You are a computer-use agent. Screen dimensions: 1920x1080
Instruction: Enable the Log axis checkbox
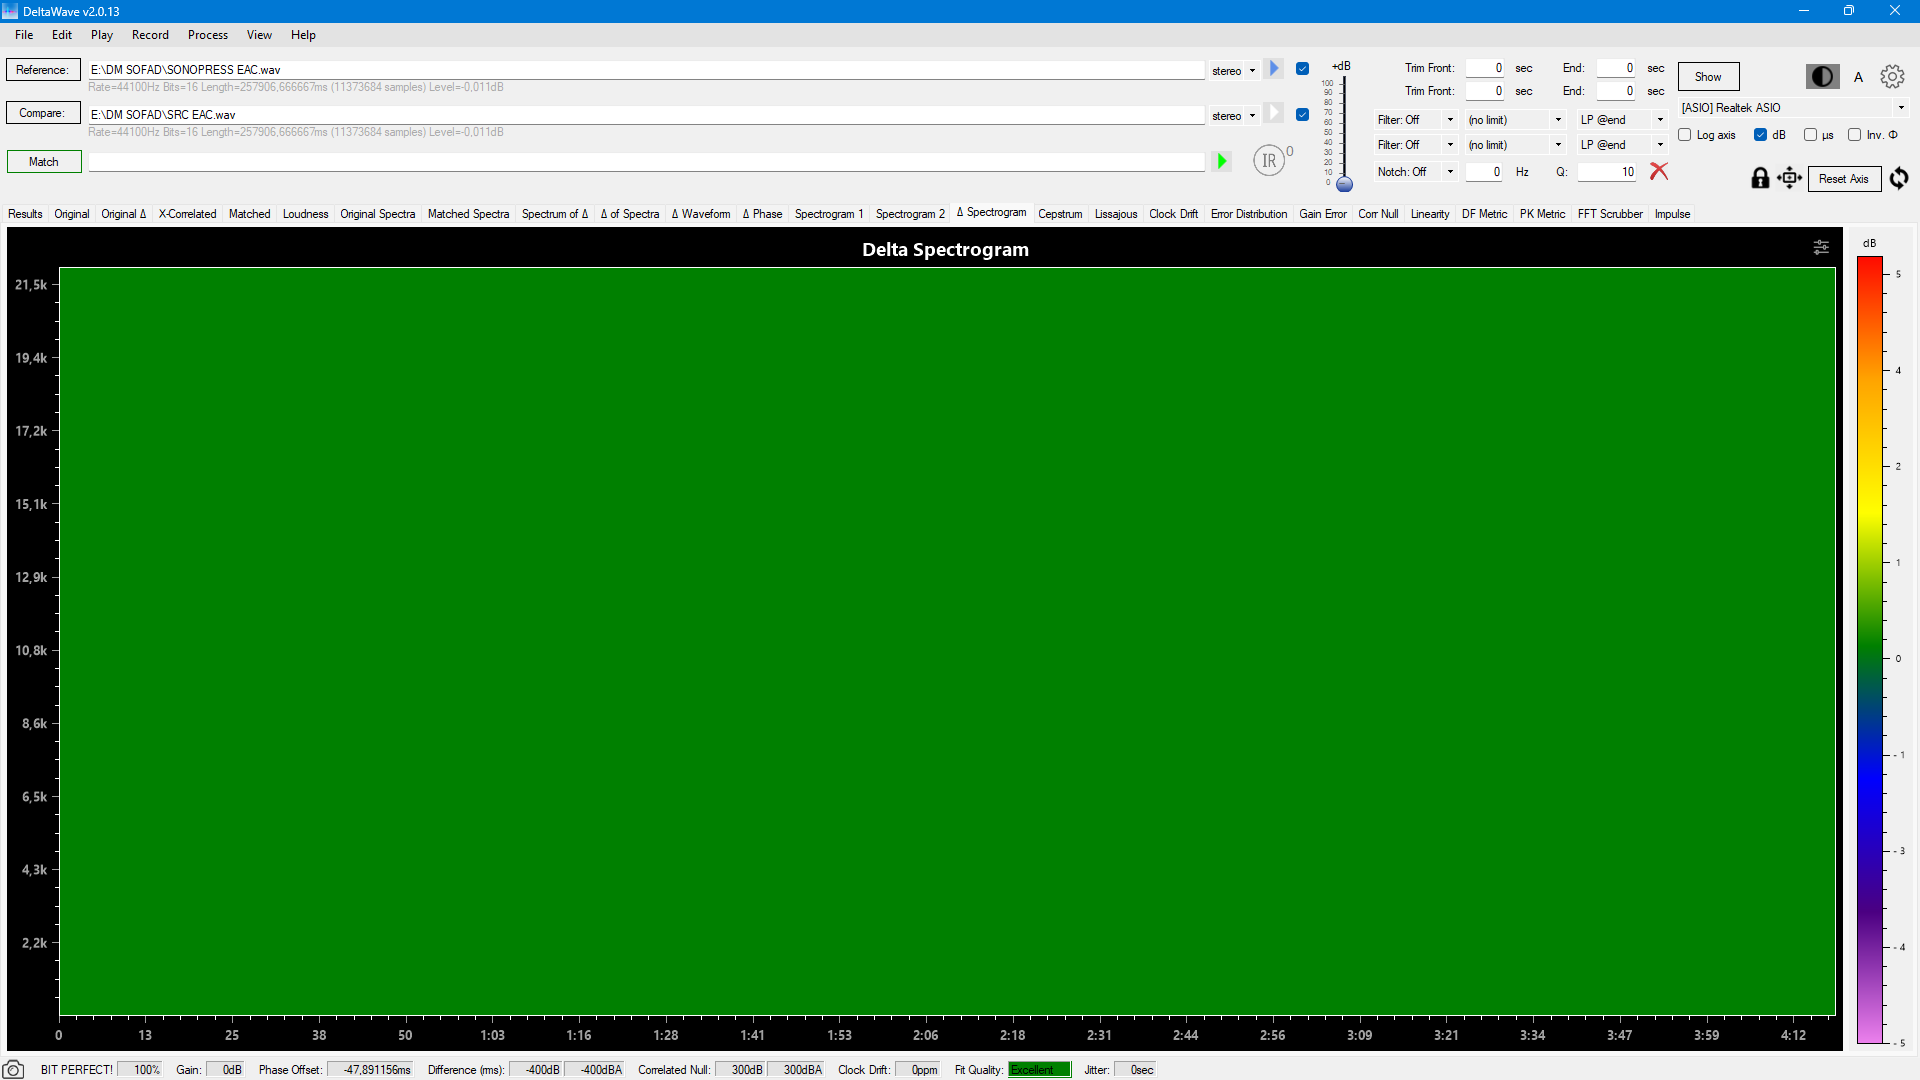click(x=1685, y=135)
